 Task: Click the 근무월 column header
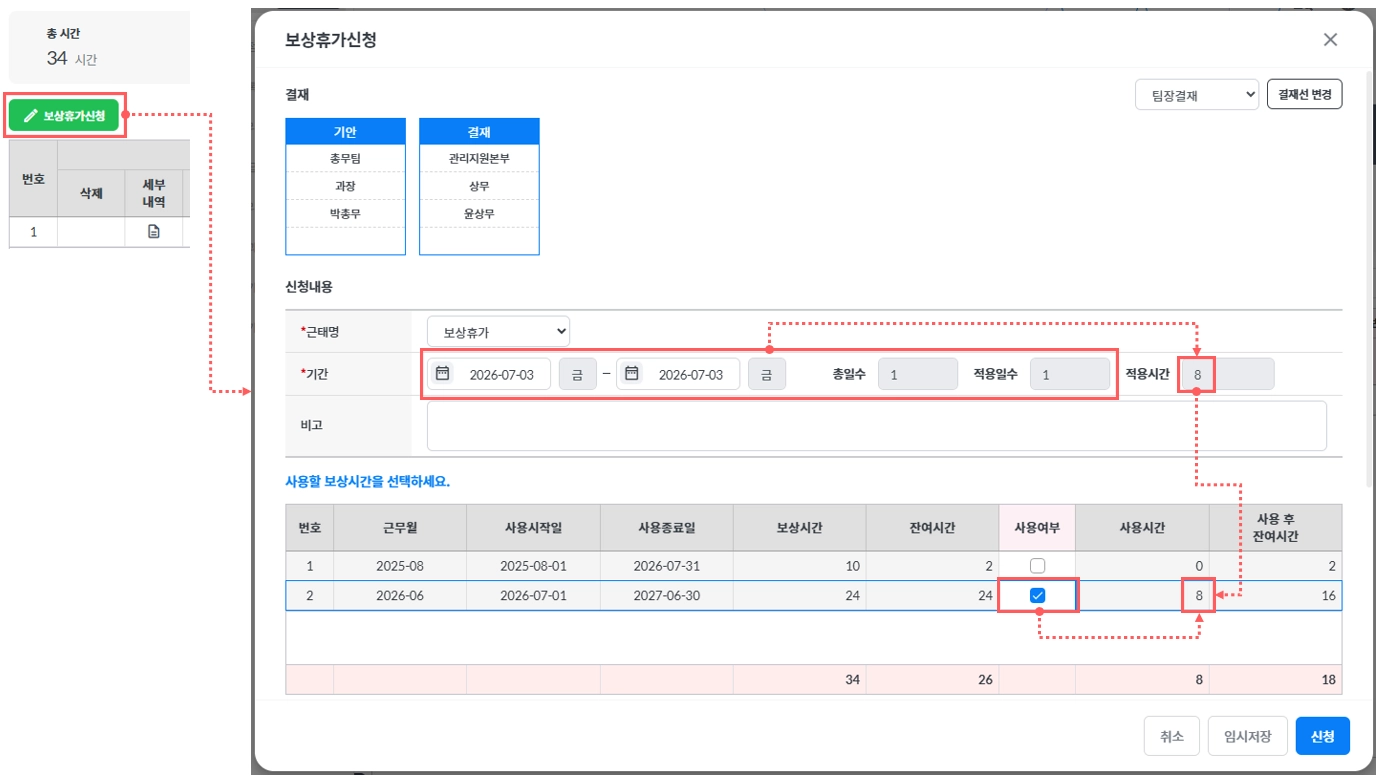(x=400, y=528)
